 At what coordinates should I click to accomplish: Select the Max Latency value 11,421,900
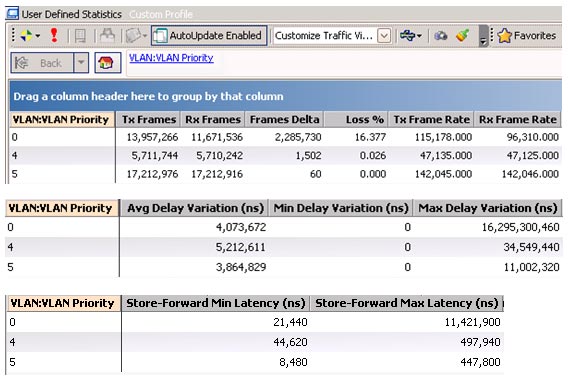click(x=473, y=322)
